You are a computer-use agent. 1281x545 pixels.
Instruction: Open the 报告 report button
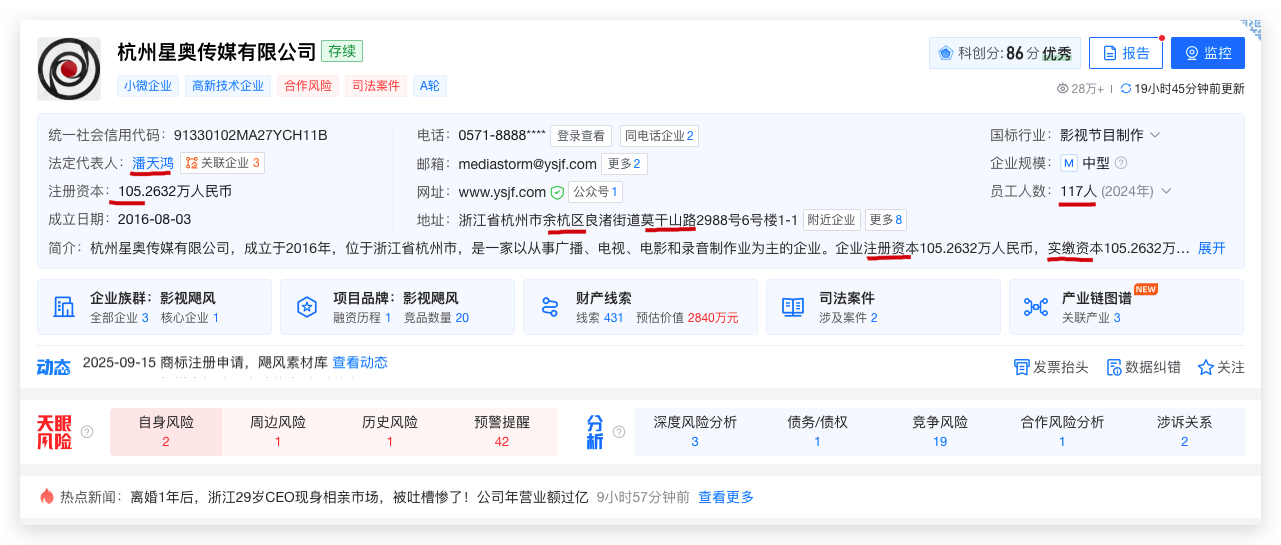[x=1126, y=53]
